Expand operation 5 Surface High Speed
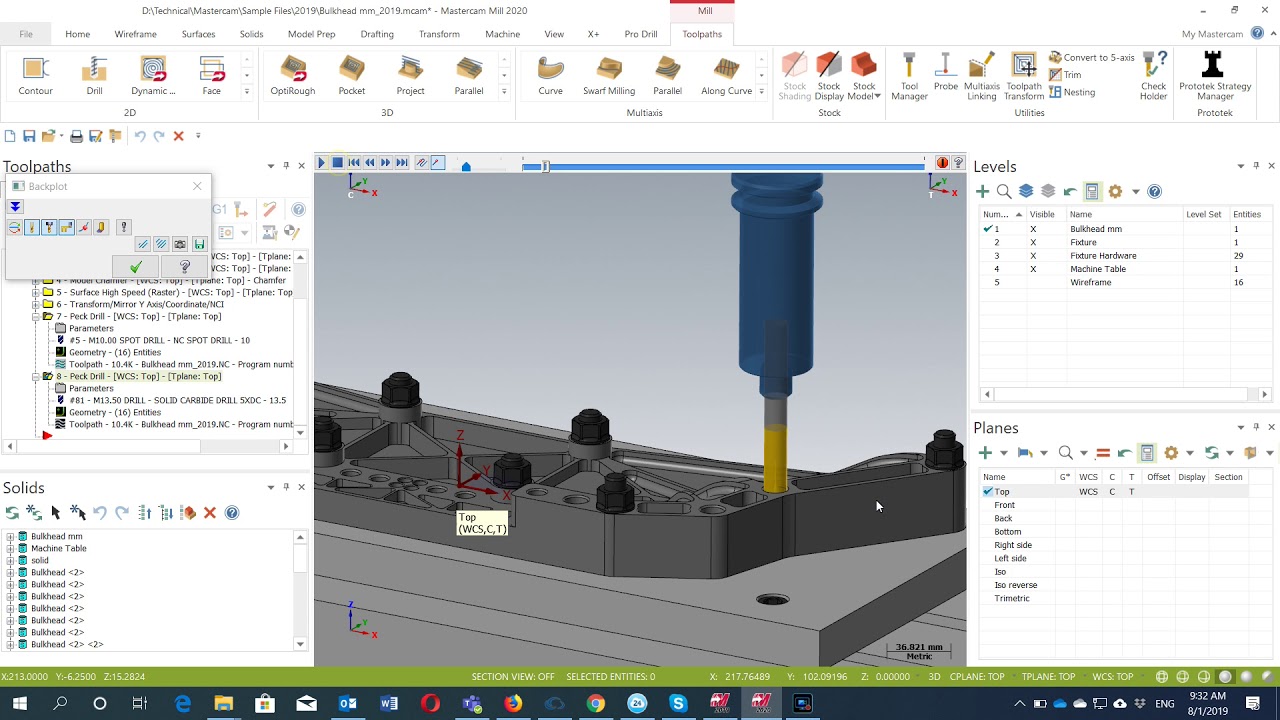The image size is (1280, 720). (x=36, y=292)
